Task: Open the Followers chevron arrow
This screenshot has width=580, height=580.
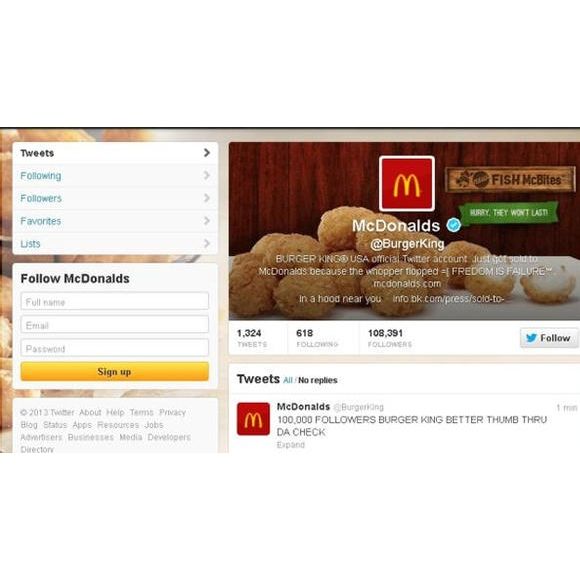Action: coord(207,198)
